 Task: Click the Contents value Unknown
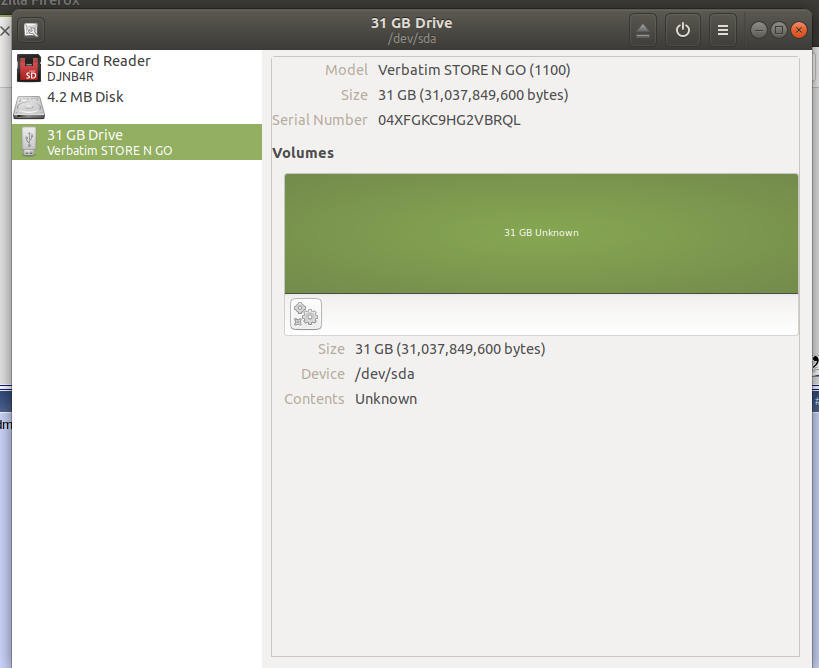pos(386,399)
